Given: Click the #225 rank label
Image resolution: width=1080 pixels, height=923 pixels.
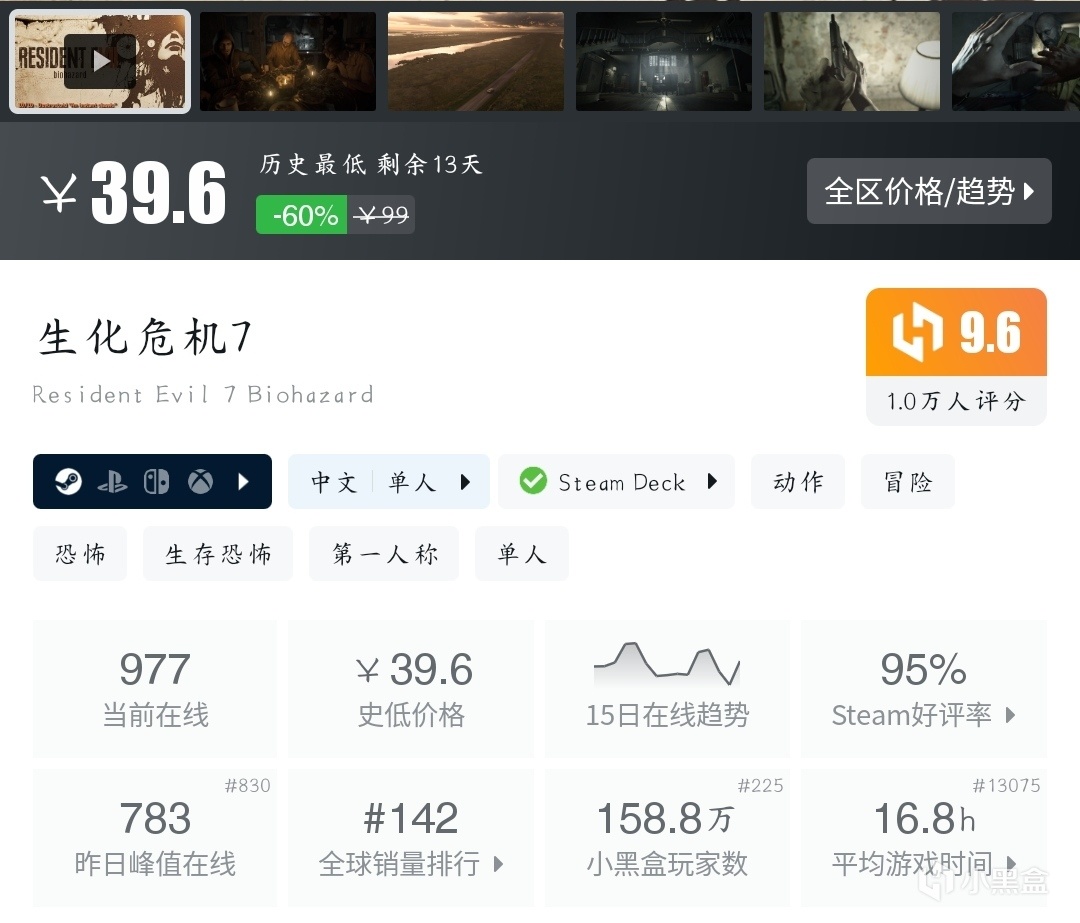Looking at the screenshot, I should (760, 785).
